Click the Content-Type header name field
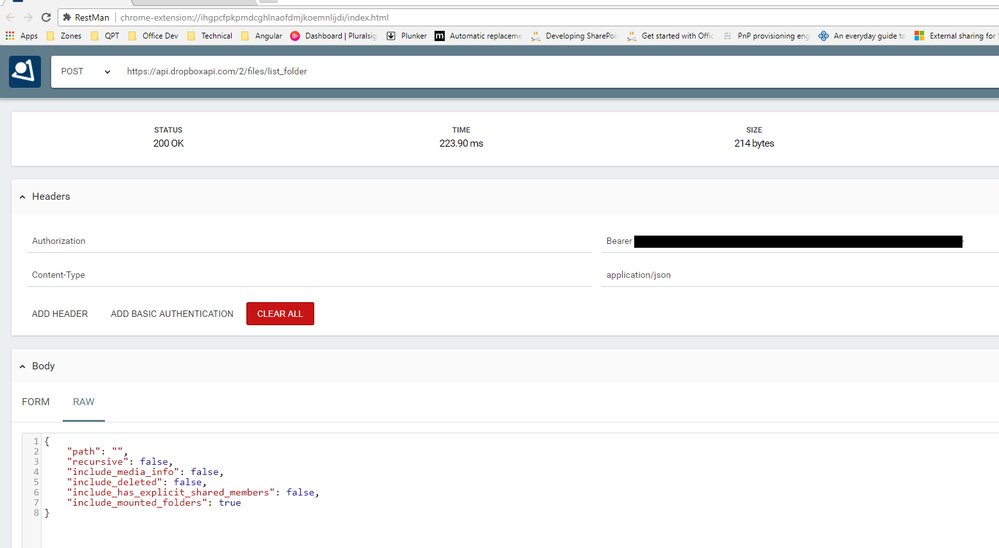Image resolution: width=999 pixels, height=548 pixels. [300, 275]
